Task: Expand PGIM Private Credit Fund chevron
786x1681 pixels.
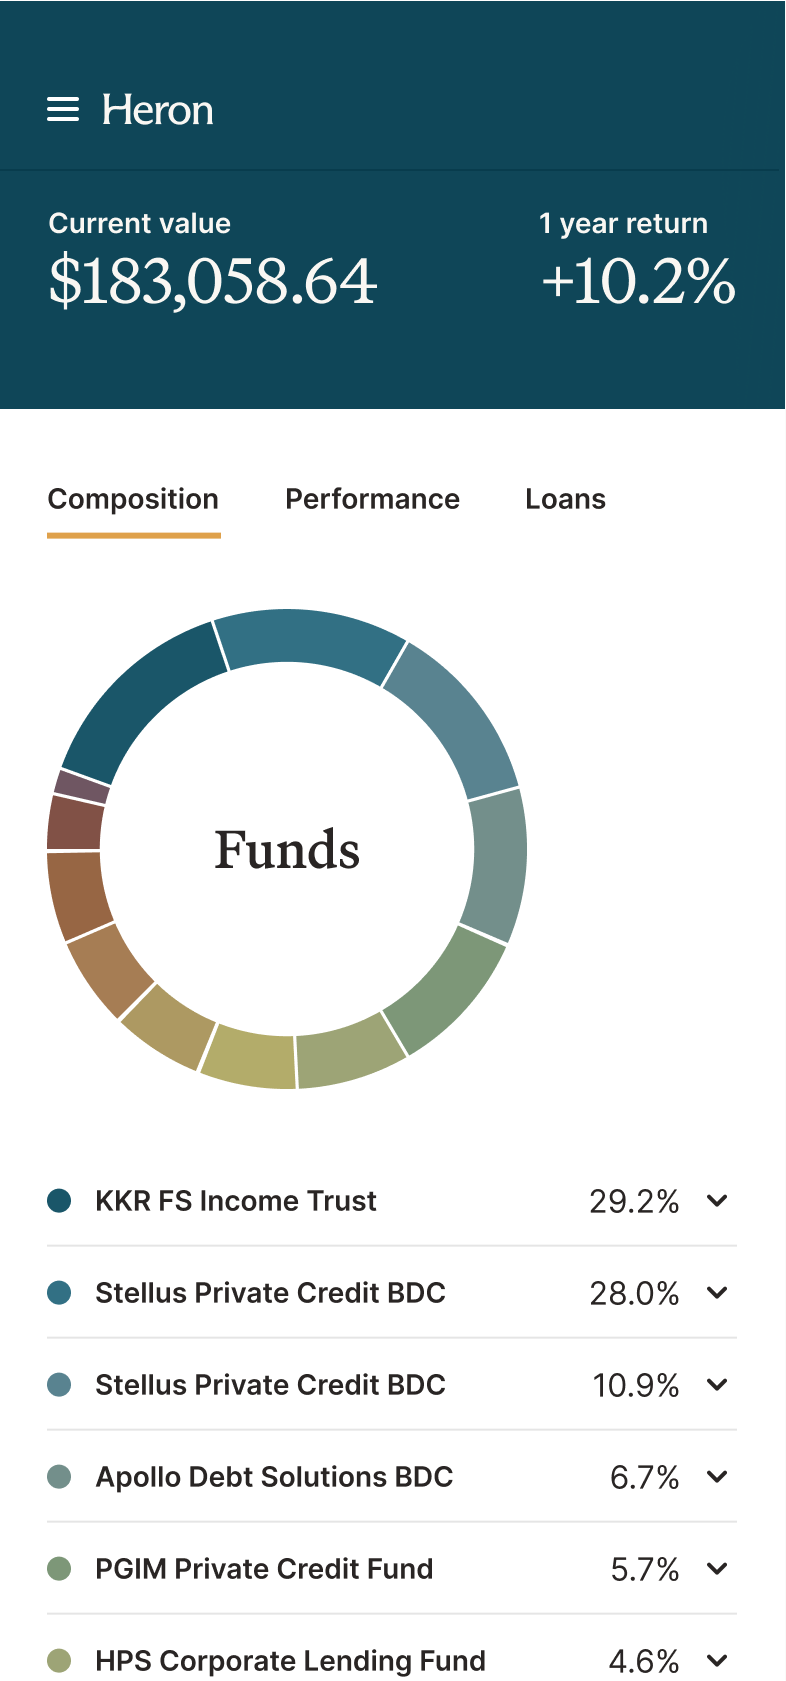Action: click(717, 1568)
